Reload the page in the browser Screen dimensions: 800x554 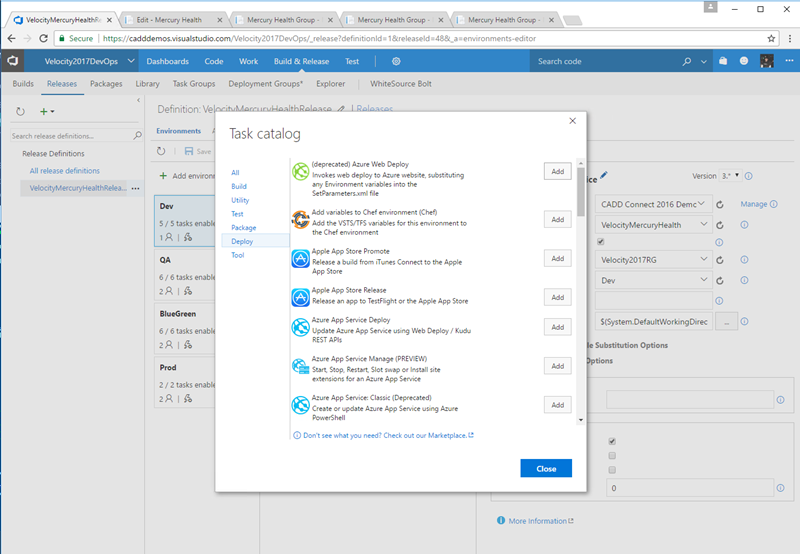[44, 38]
